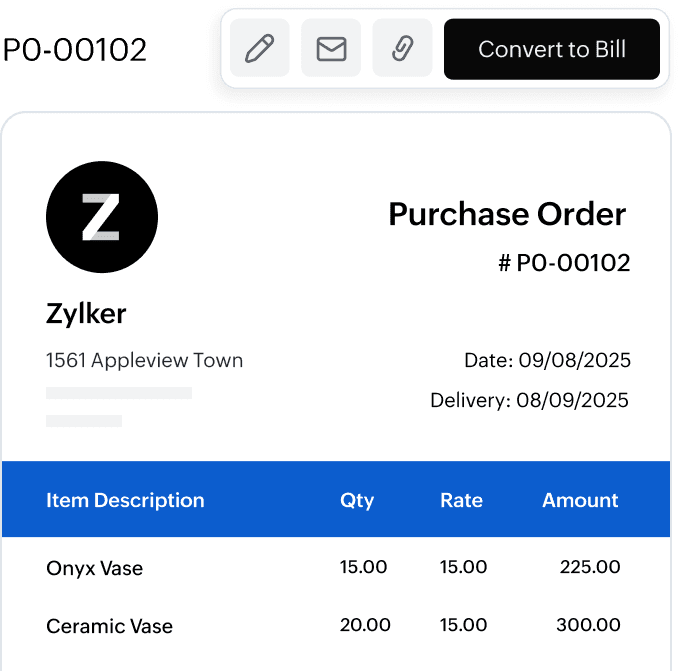Click the # PO-00102 order number
This screenshot has width=681, height=671.
[564, 263]
